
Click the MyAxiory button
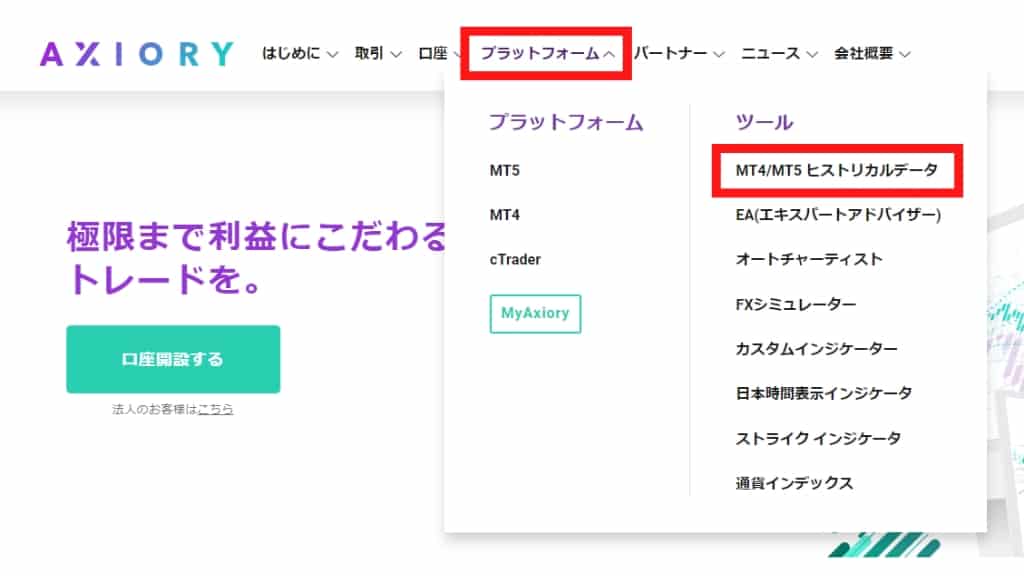click(x=535, y=313)
